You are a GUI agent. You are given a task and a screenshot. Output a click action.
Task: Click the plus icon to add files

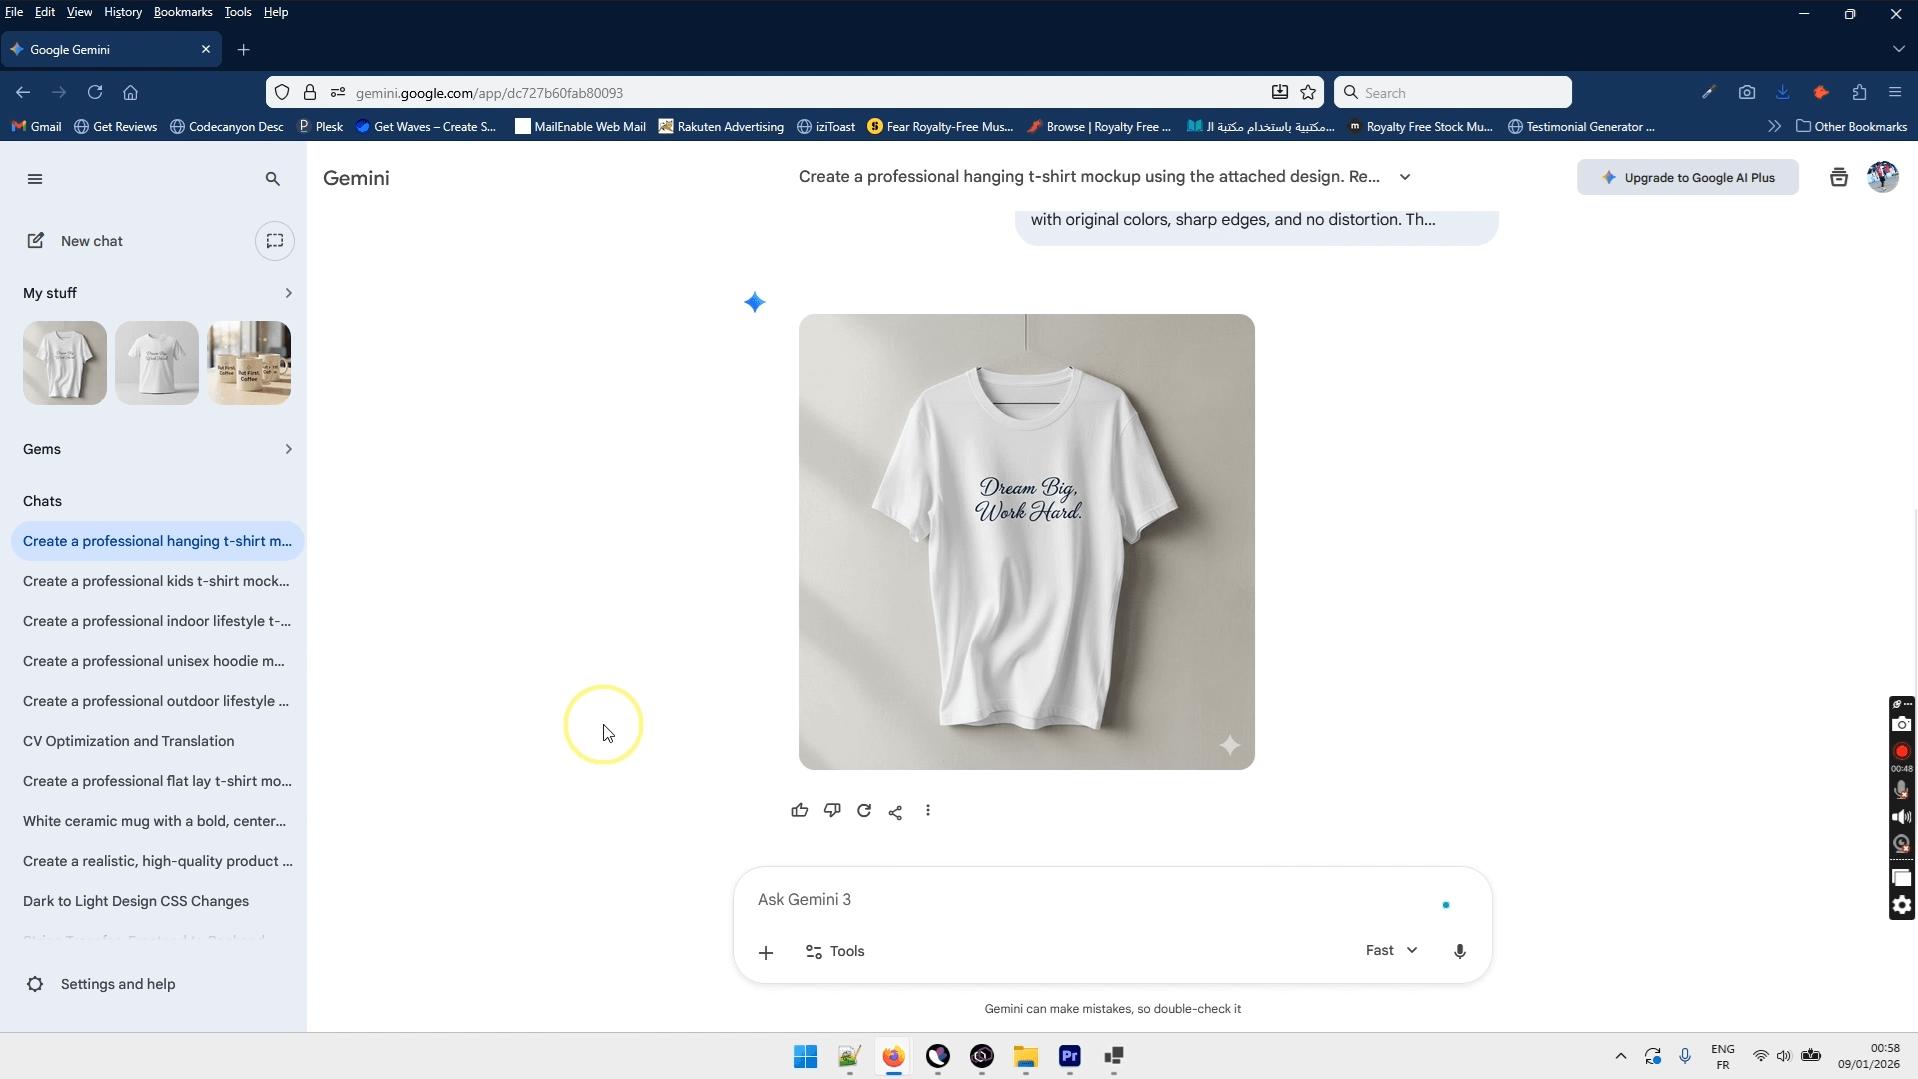point(766,952)
